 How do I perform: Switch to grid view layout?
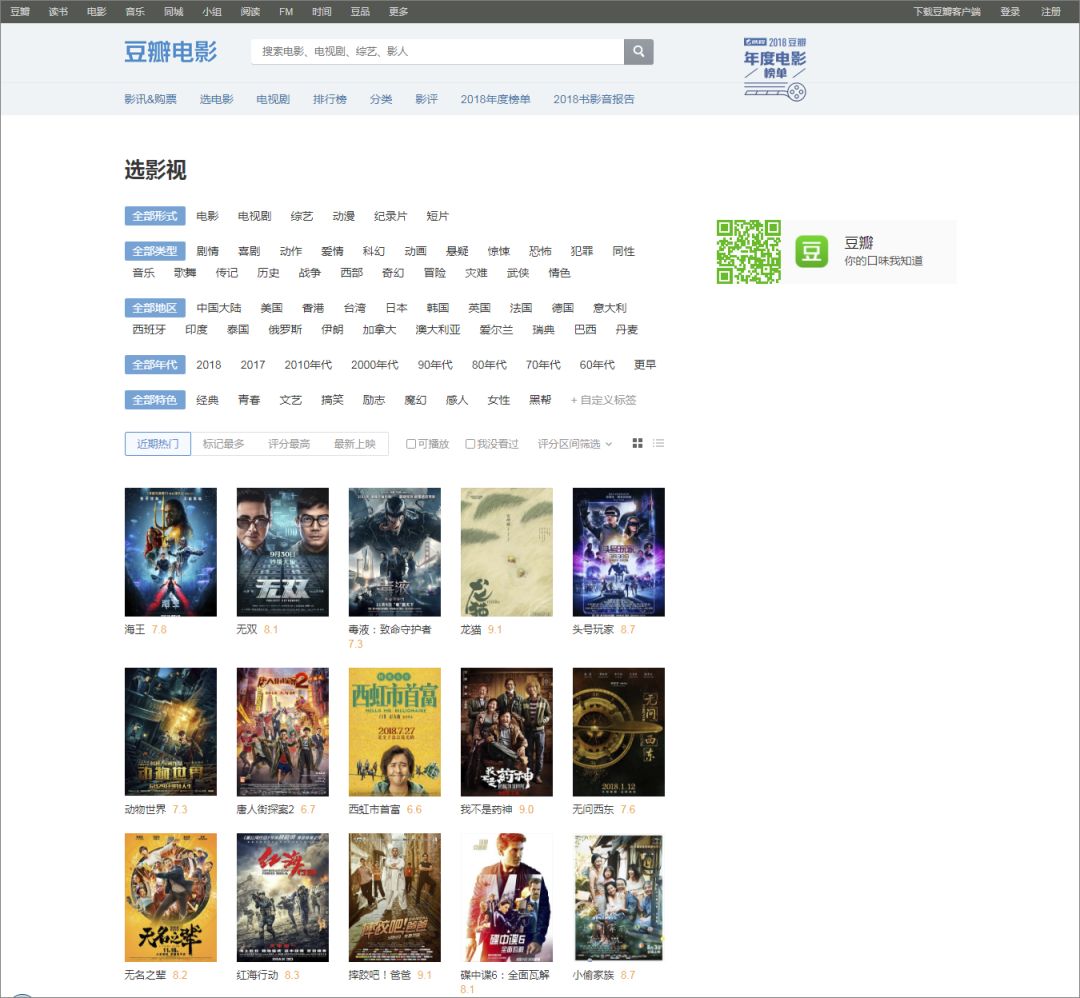point(637,443)
